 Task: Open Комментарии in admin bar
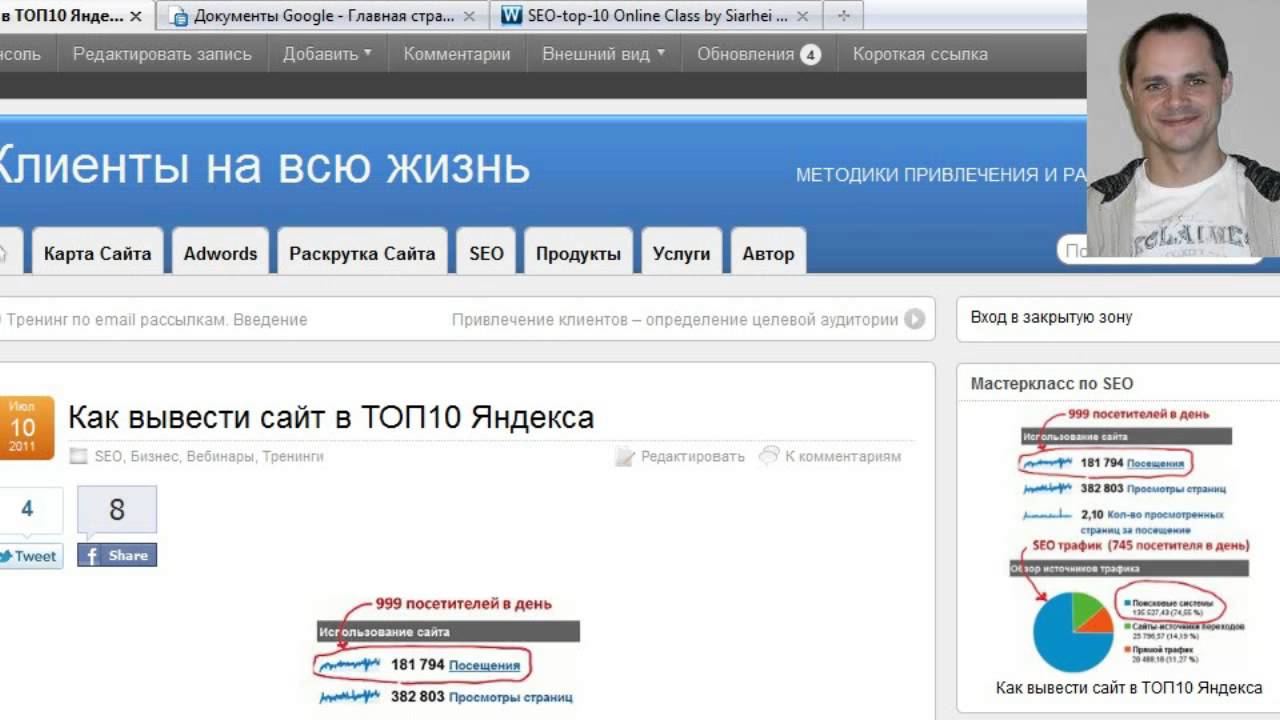(x=457, y=54)
